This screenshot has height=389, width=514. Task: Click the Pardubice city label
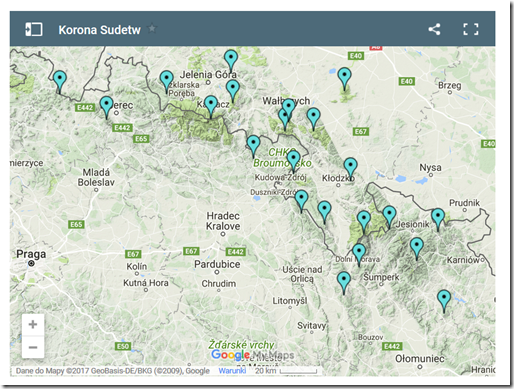click(x=217, y=264)
